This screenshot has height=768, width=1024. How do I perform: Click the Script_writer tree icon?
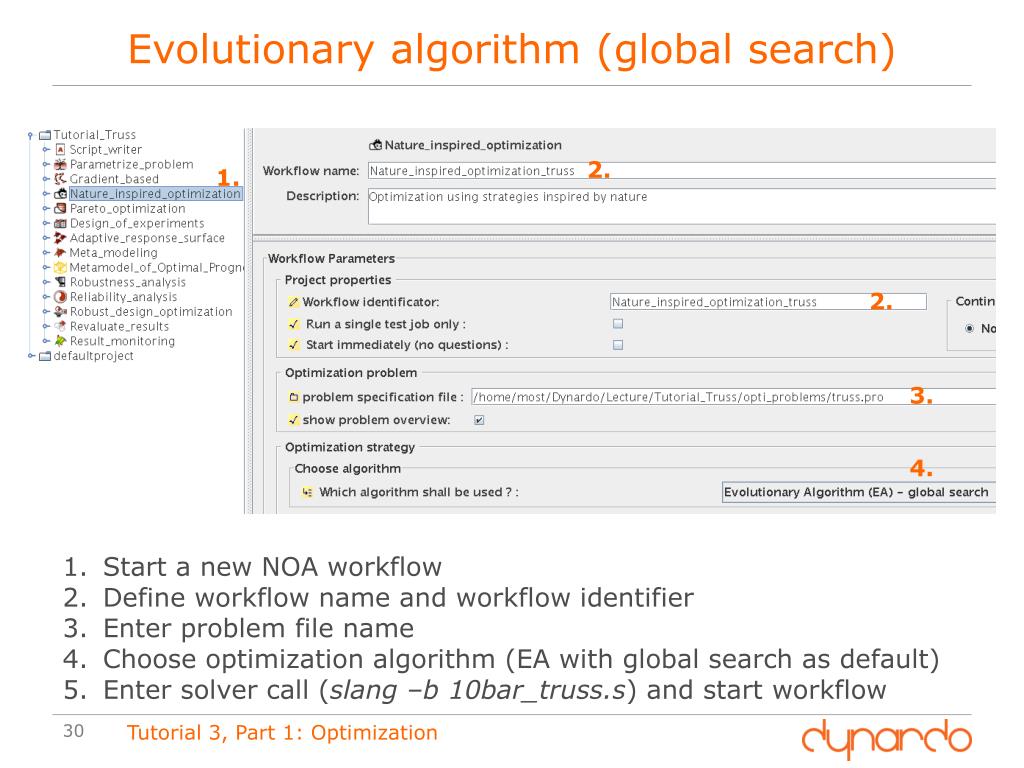tap(60, 150)
